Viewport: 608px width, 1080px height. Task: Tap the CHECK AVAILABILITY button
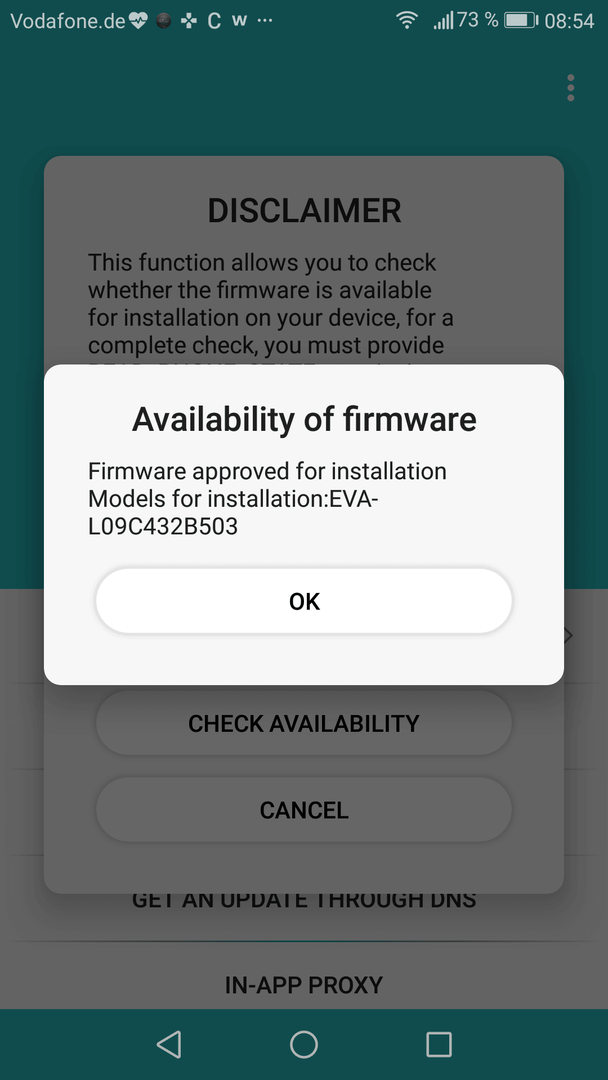pyautogui.click(x=304, y=723)
